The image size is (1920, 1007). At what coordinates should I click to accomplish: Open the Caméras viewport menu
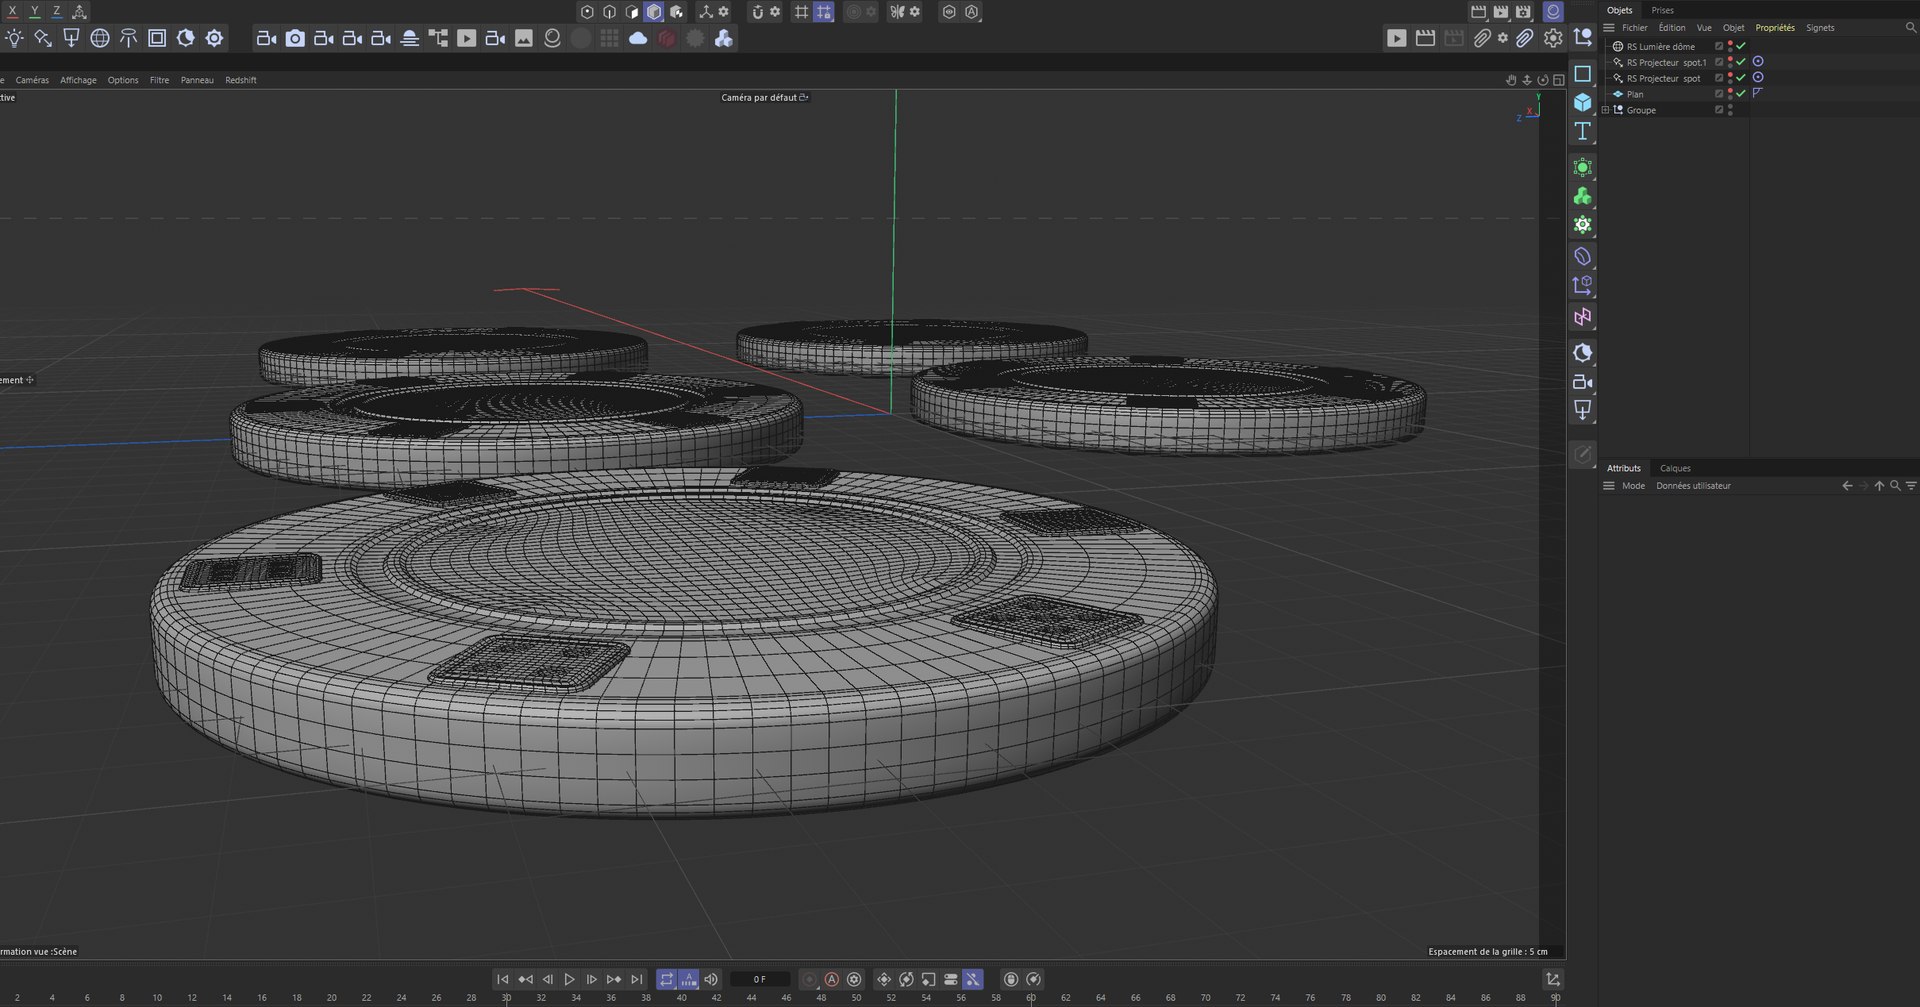tap(32, 80)
